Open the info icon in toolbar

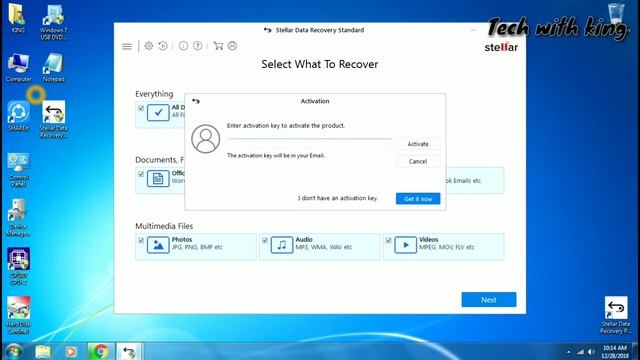click(x=183, y=46)
